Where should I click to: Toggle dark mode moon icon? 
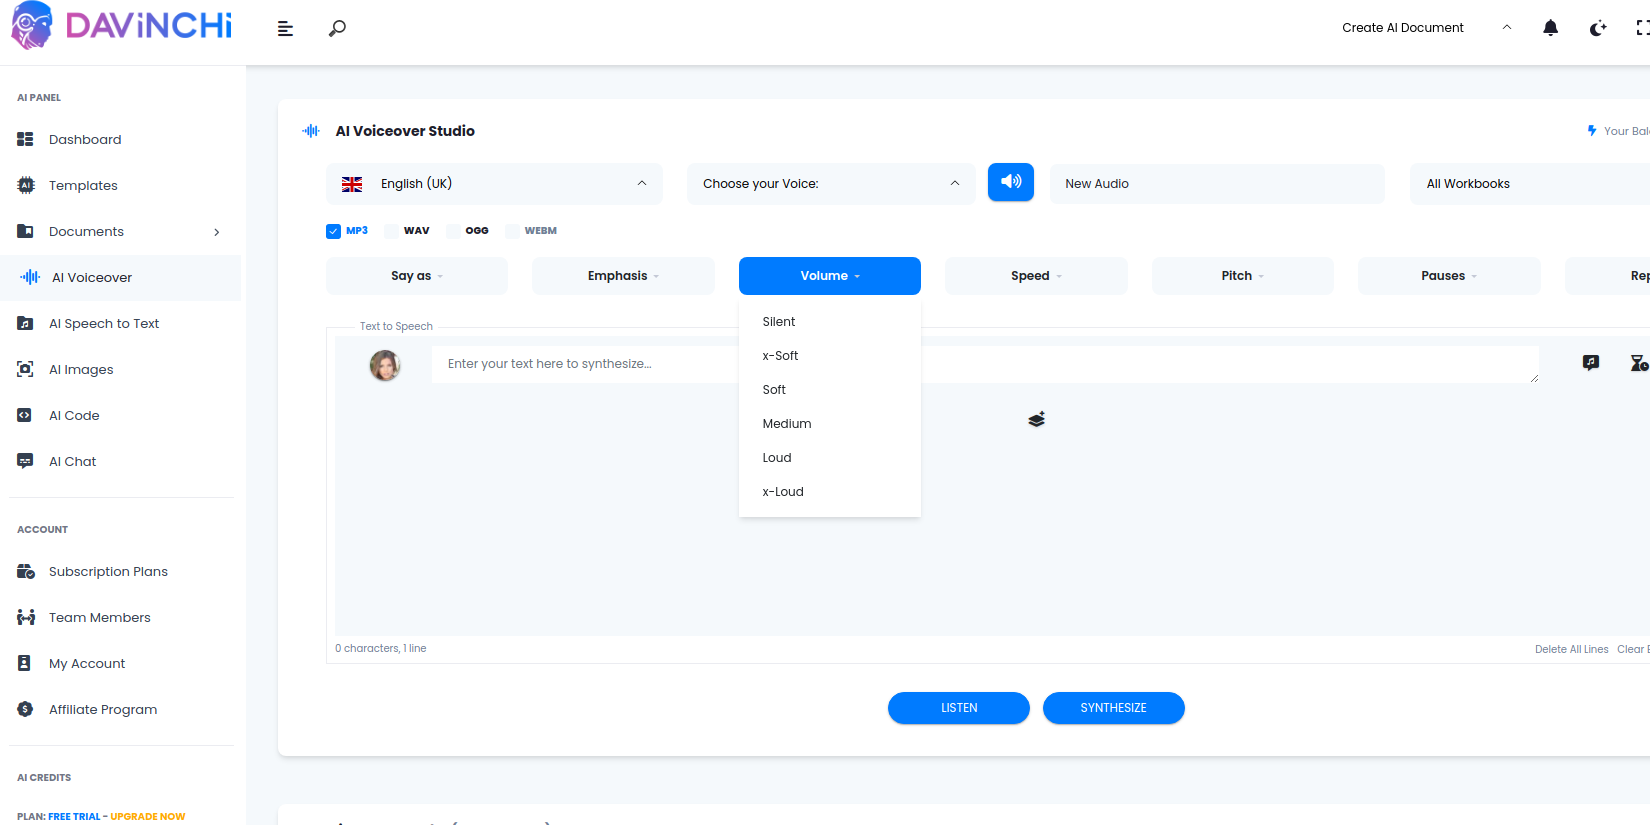pos(1598,28)
